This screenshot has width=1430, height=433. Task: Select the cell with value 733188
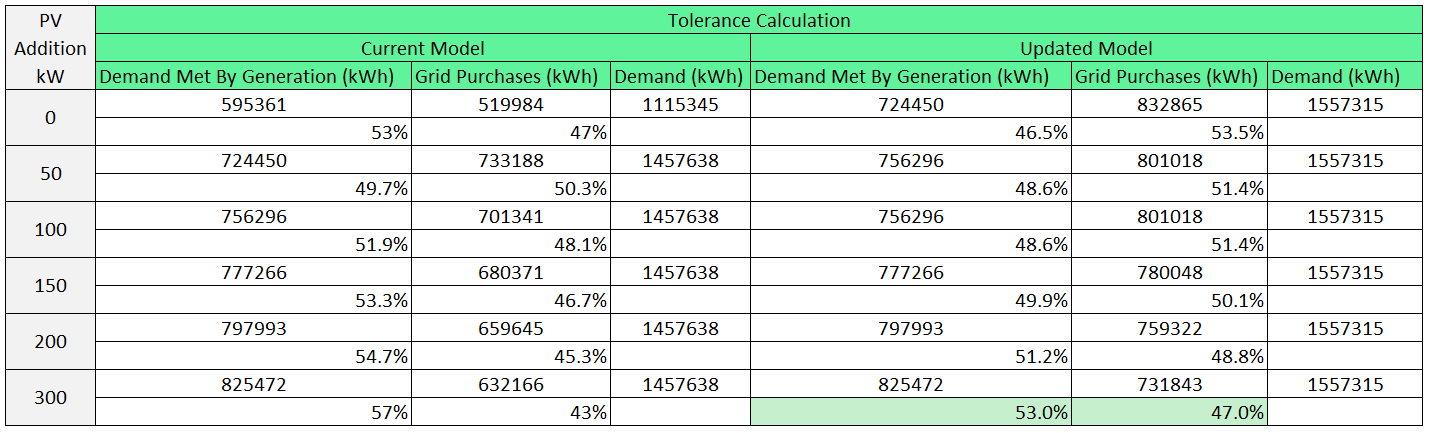[x=510, y=160]
